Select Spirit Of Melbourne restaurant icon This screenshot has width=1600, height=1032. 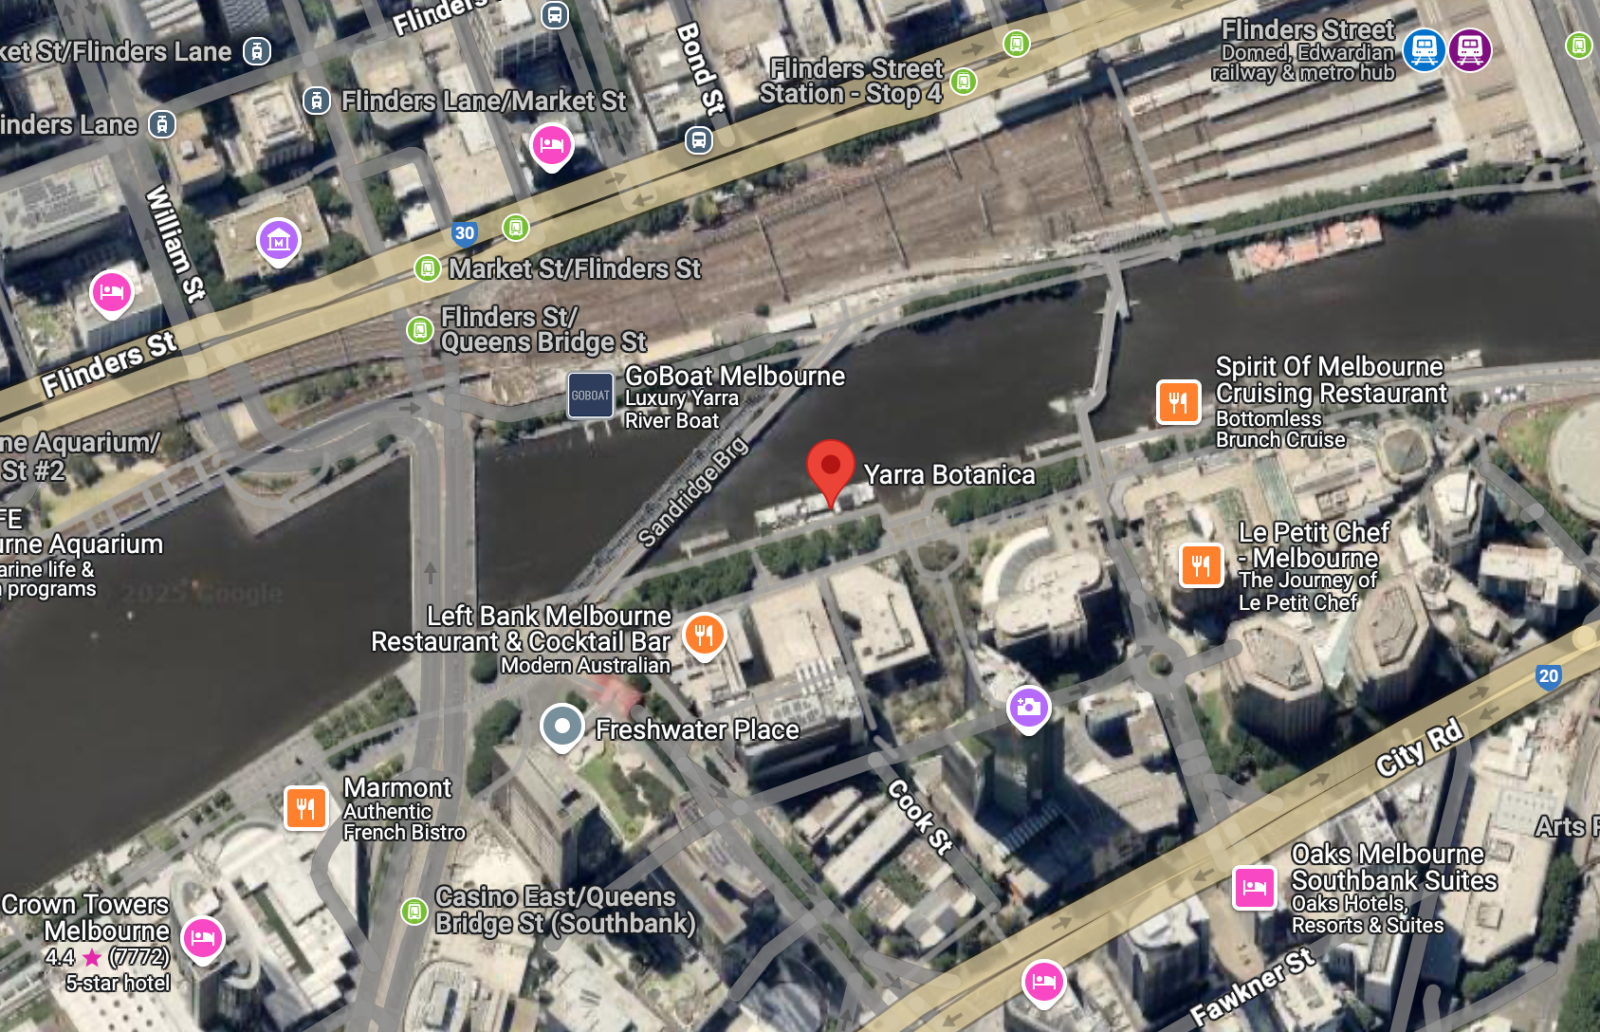point(1178,402)
